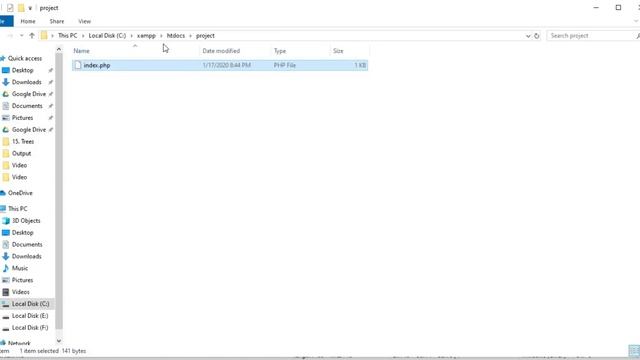
Task: Select Local Disk (F:) in sidebar
Action: pyautogui.click(x=30, y=327)
